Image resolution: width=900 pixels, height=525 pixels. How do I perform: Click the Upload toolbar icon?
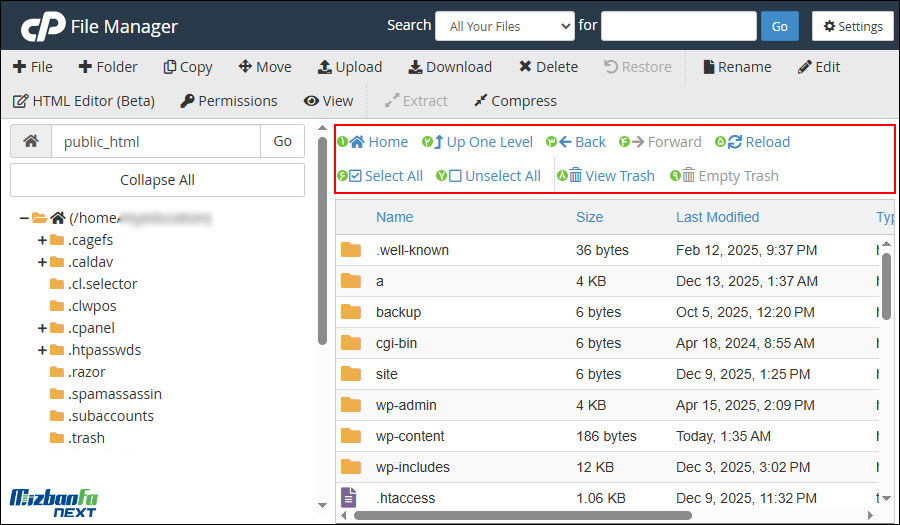324,67
